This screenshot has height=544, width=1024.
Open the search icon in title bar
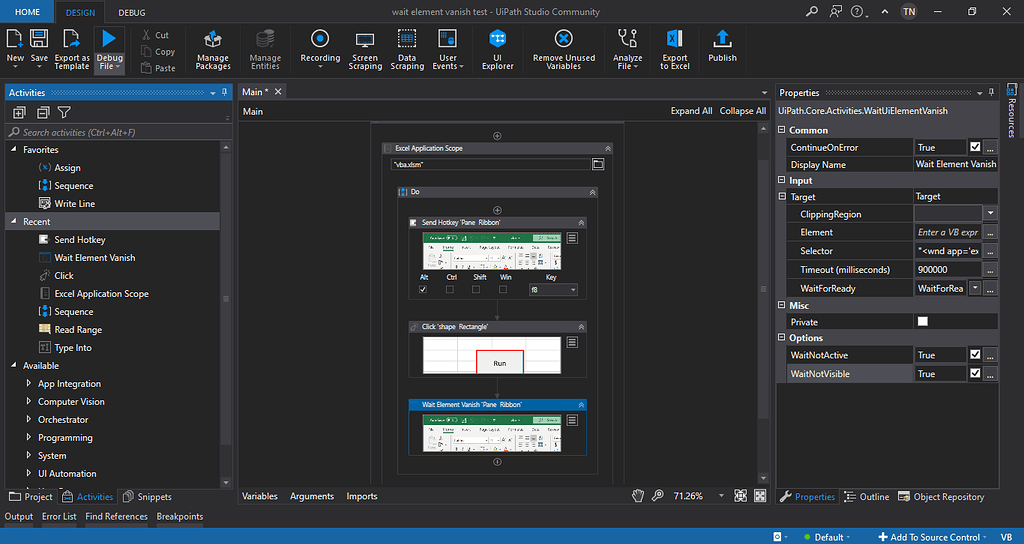click(812, 12)
